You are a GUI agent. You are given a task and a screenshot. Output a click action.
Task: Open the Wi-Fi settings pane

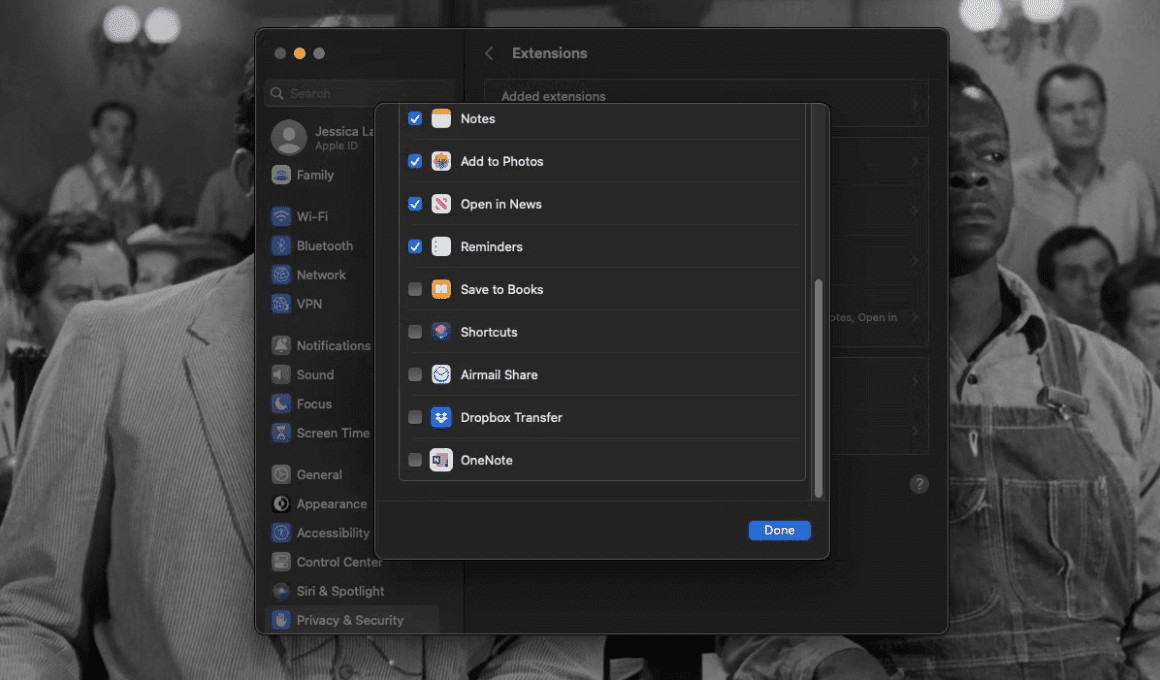tap(311, 216)
